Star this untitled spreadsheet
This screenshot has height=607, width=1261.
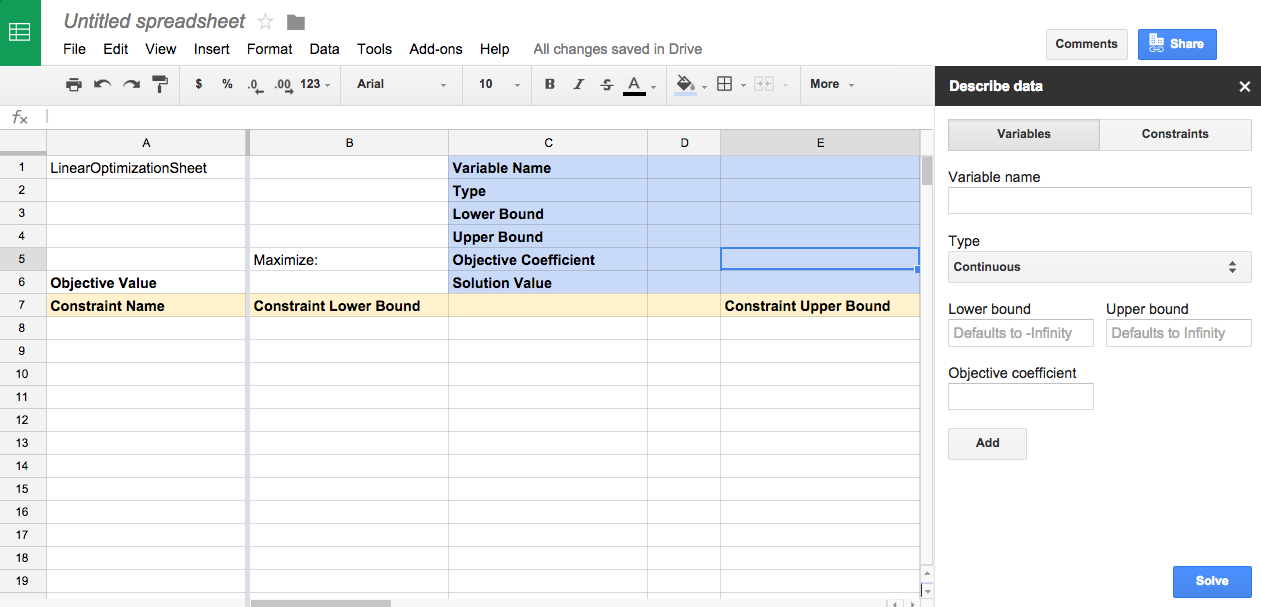pyautogui.click(x=266, y=22)
